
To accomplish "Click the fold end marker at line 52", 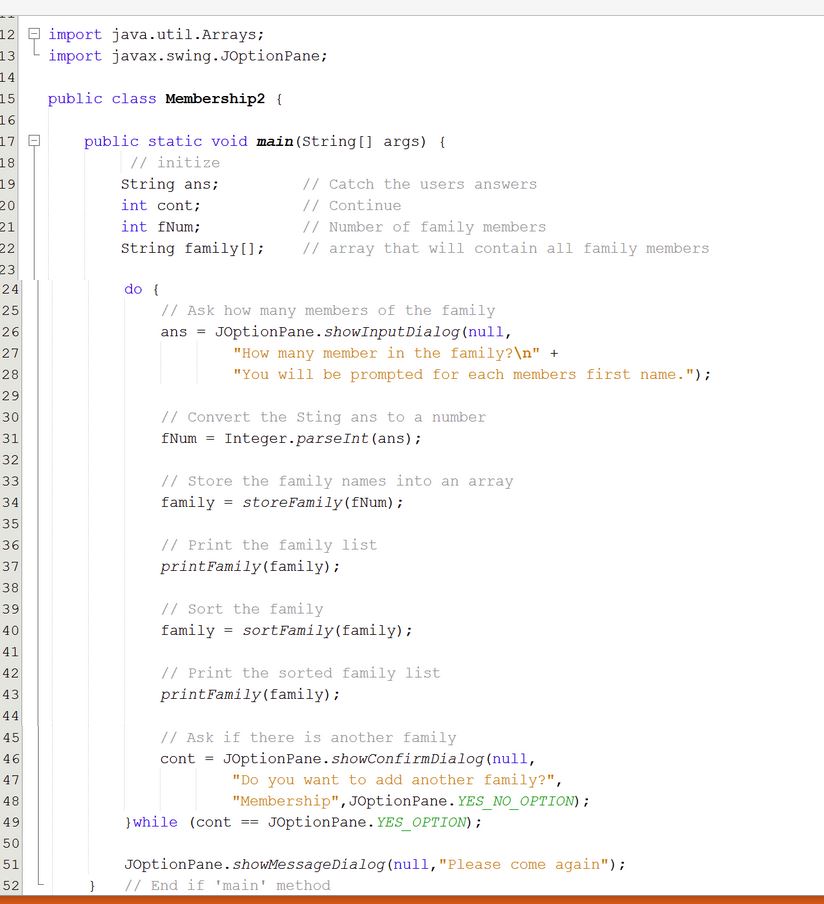I will tap(34, 885).
